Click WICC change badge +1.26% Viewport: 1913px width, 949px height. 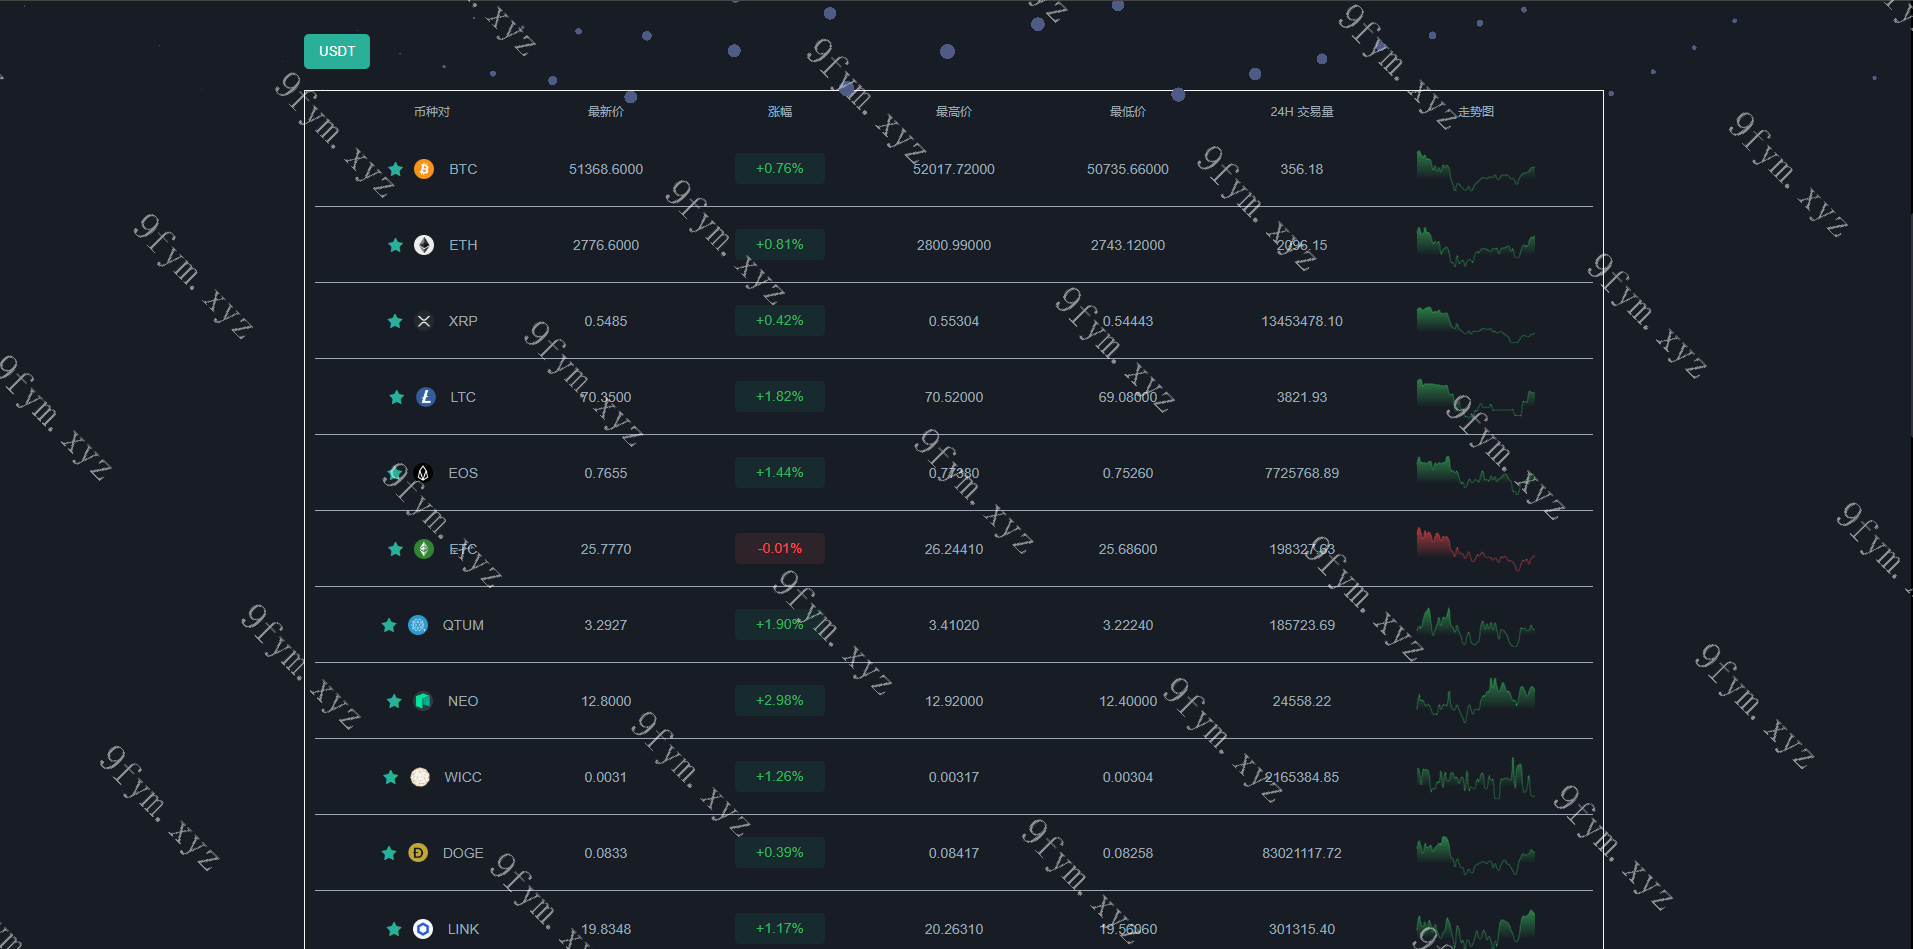point(780,777)
